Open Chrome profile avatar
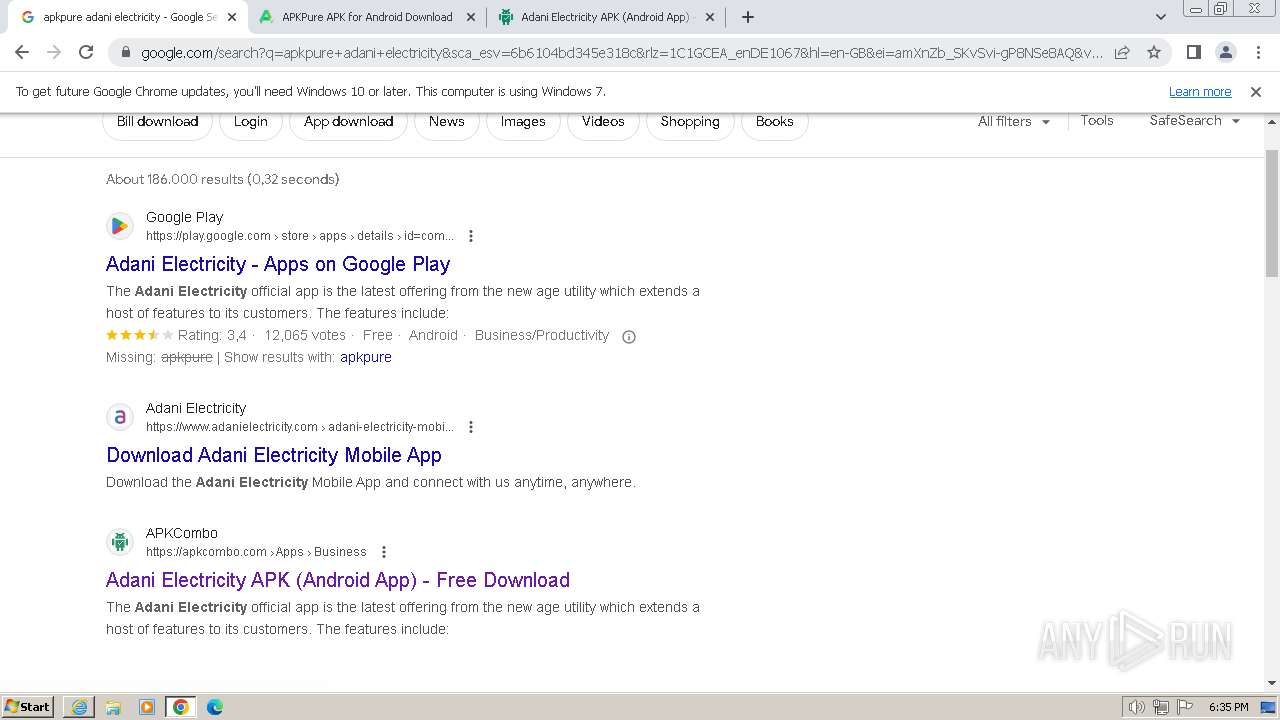The width and height of the screenshot is (1280, 720). click(1225, 52)
